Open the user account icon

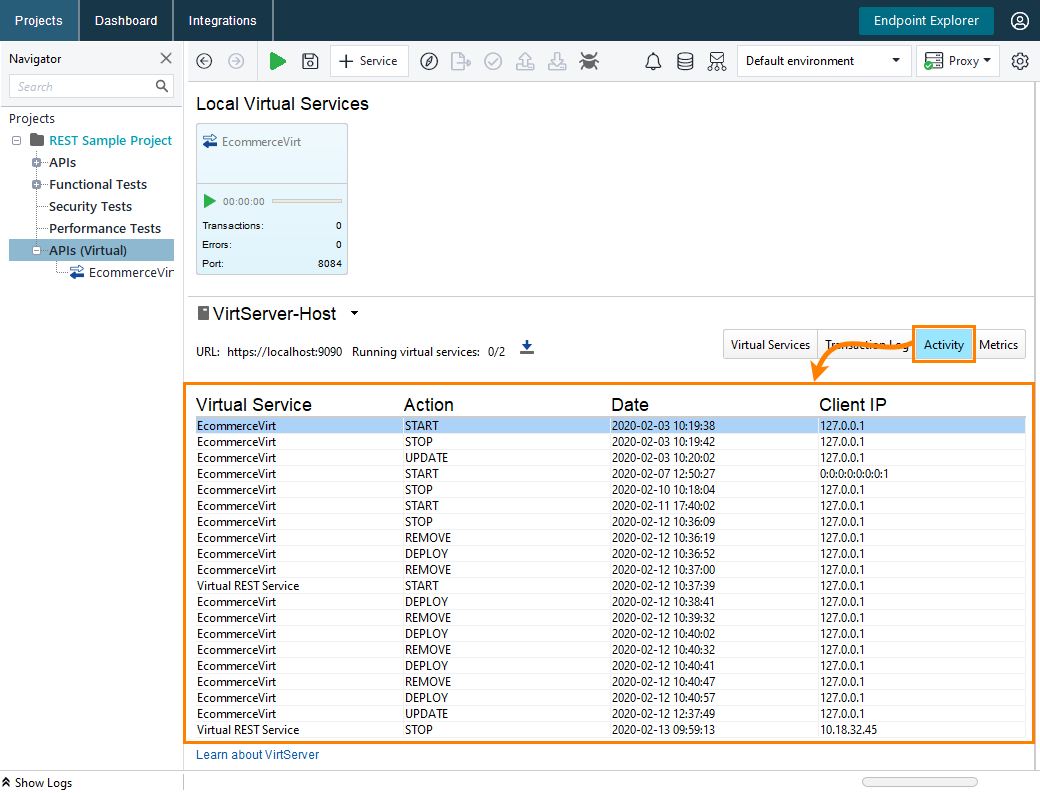click(1020, 20)
